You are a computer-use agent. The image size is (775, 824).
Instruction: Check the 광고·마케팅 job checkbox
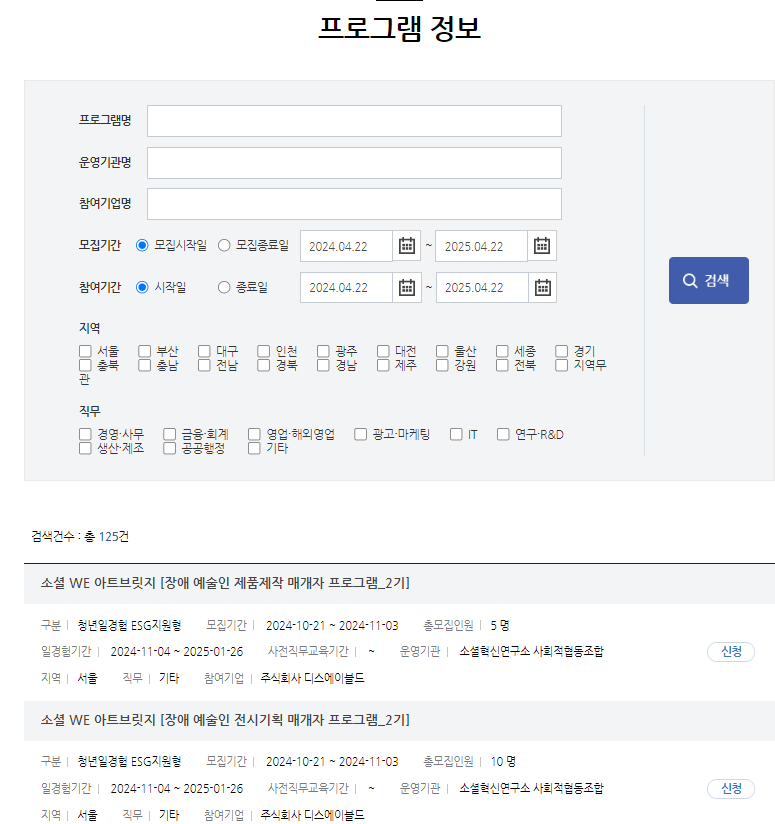click(x=360, y=434)
